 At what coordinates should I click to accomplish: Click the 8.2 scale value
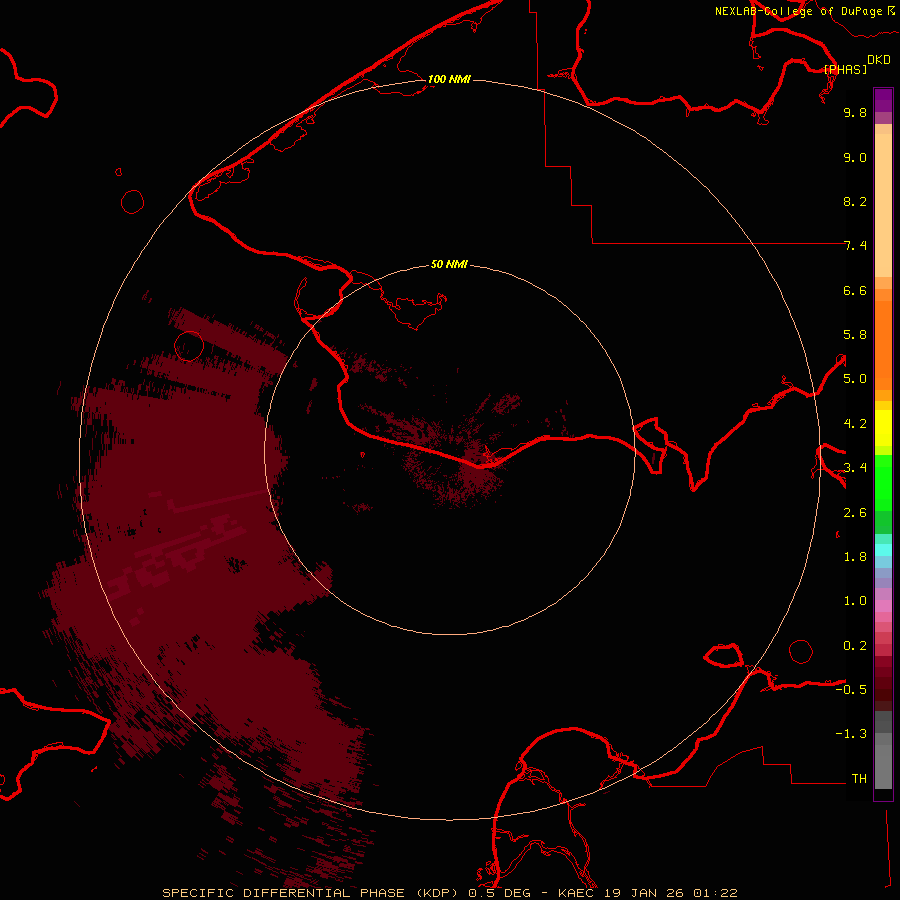(x=855, y=201)
